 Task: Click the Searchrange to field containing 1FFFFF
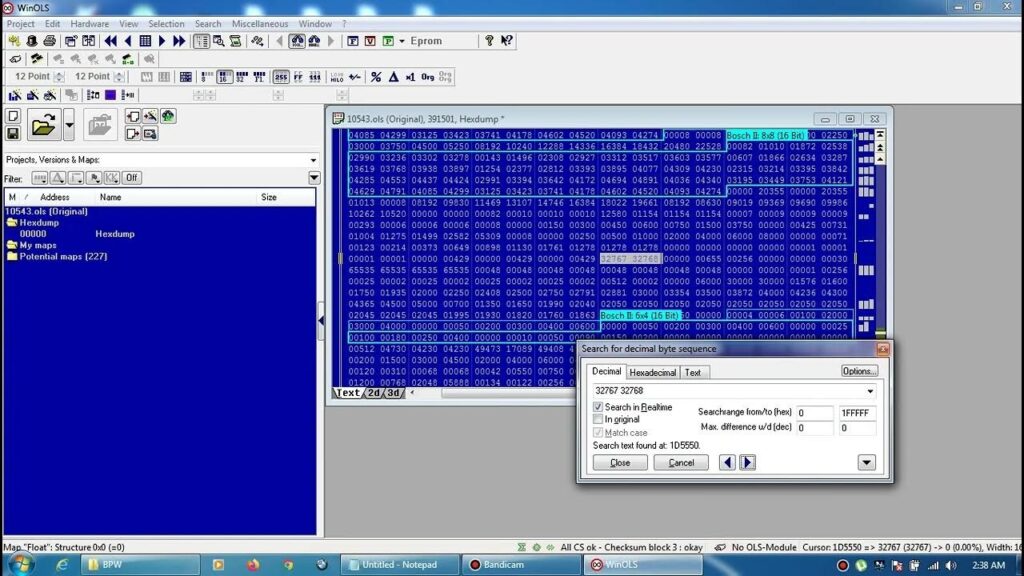tap(857, 412)
